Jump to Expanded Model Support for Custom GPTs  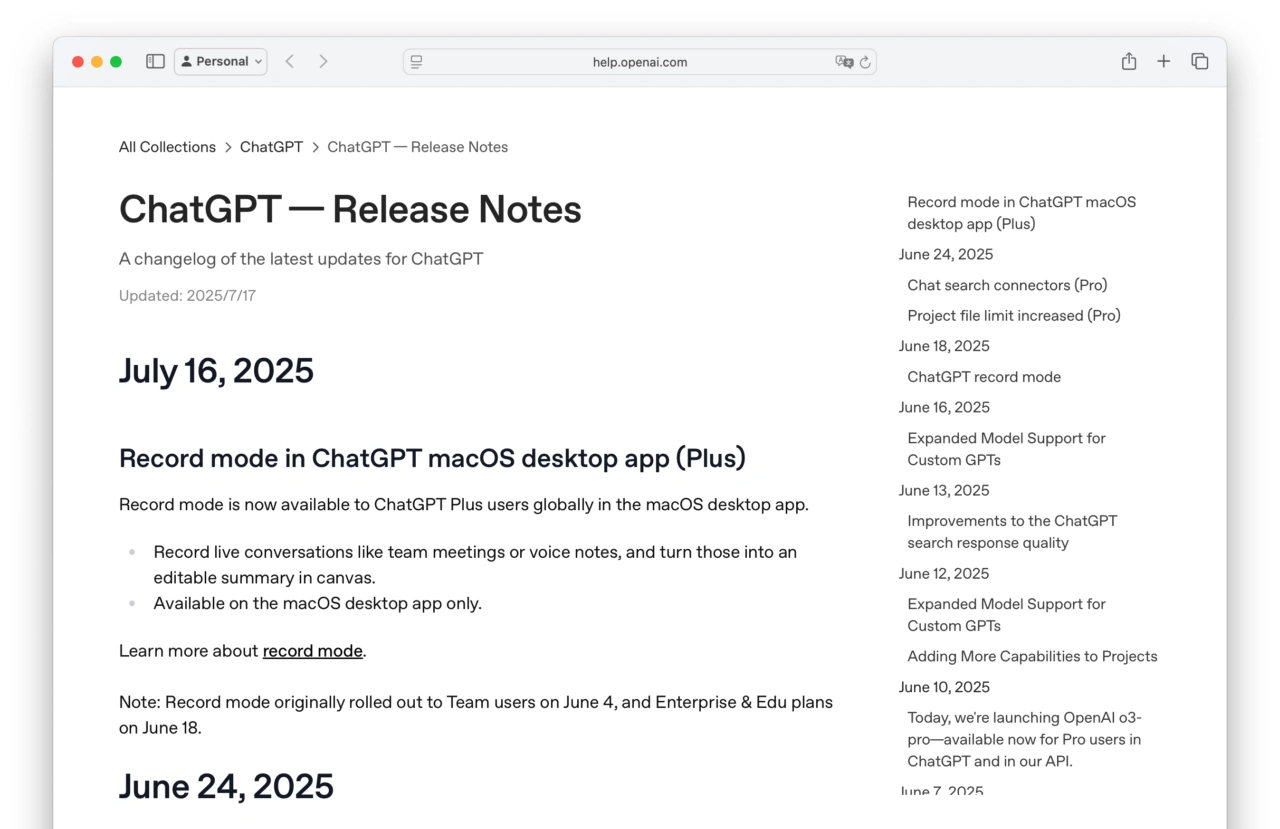(1005, 449)
